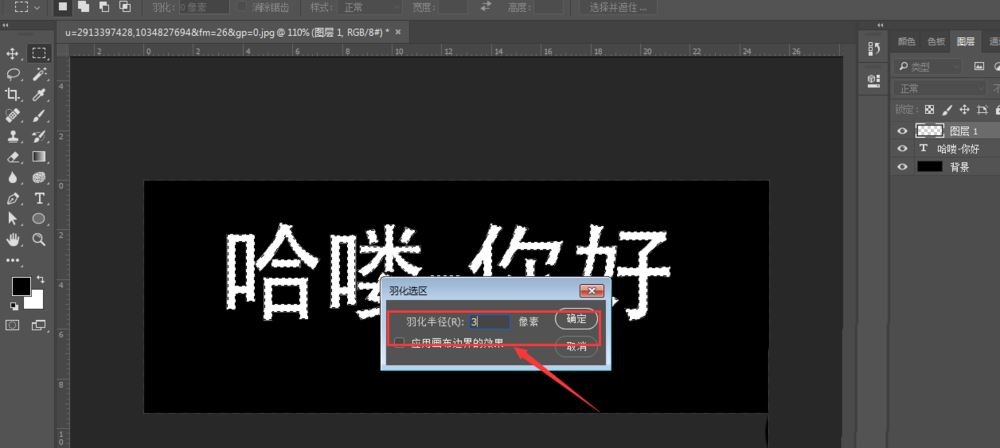Image resolution: width=1000 pixels, height=448 pixels.
Task: Filter layers by pixel layer icon
Action: click(980, 66)
